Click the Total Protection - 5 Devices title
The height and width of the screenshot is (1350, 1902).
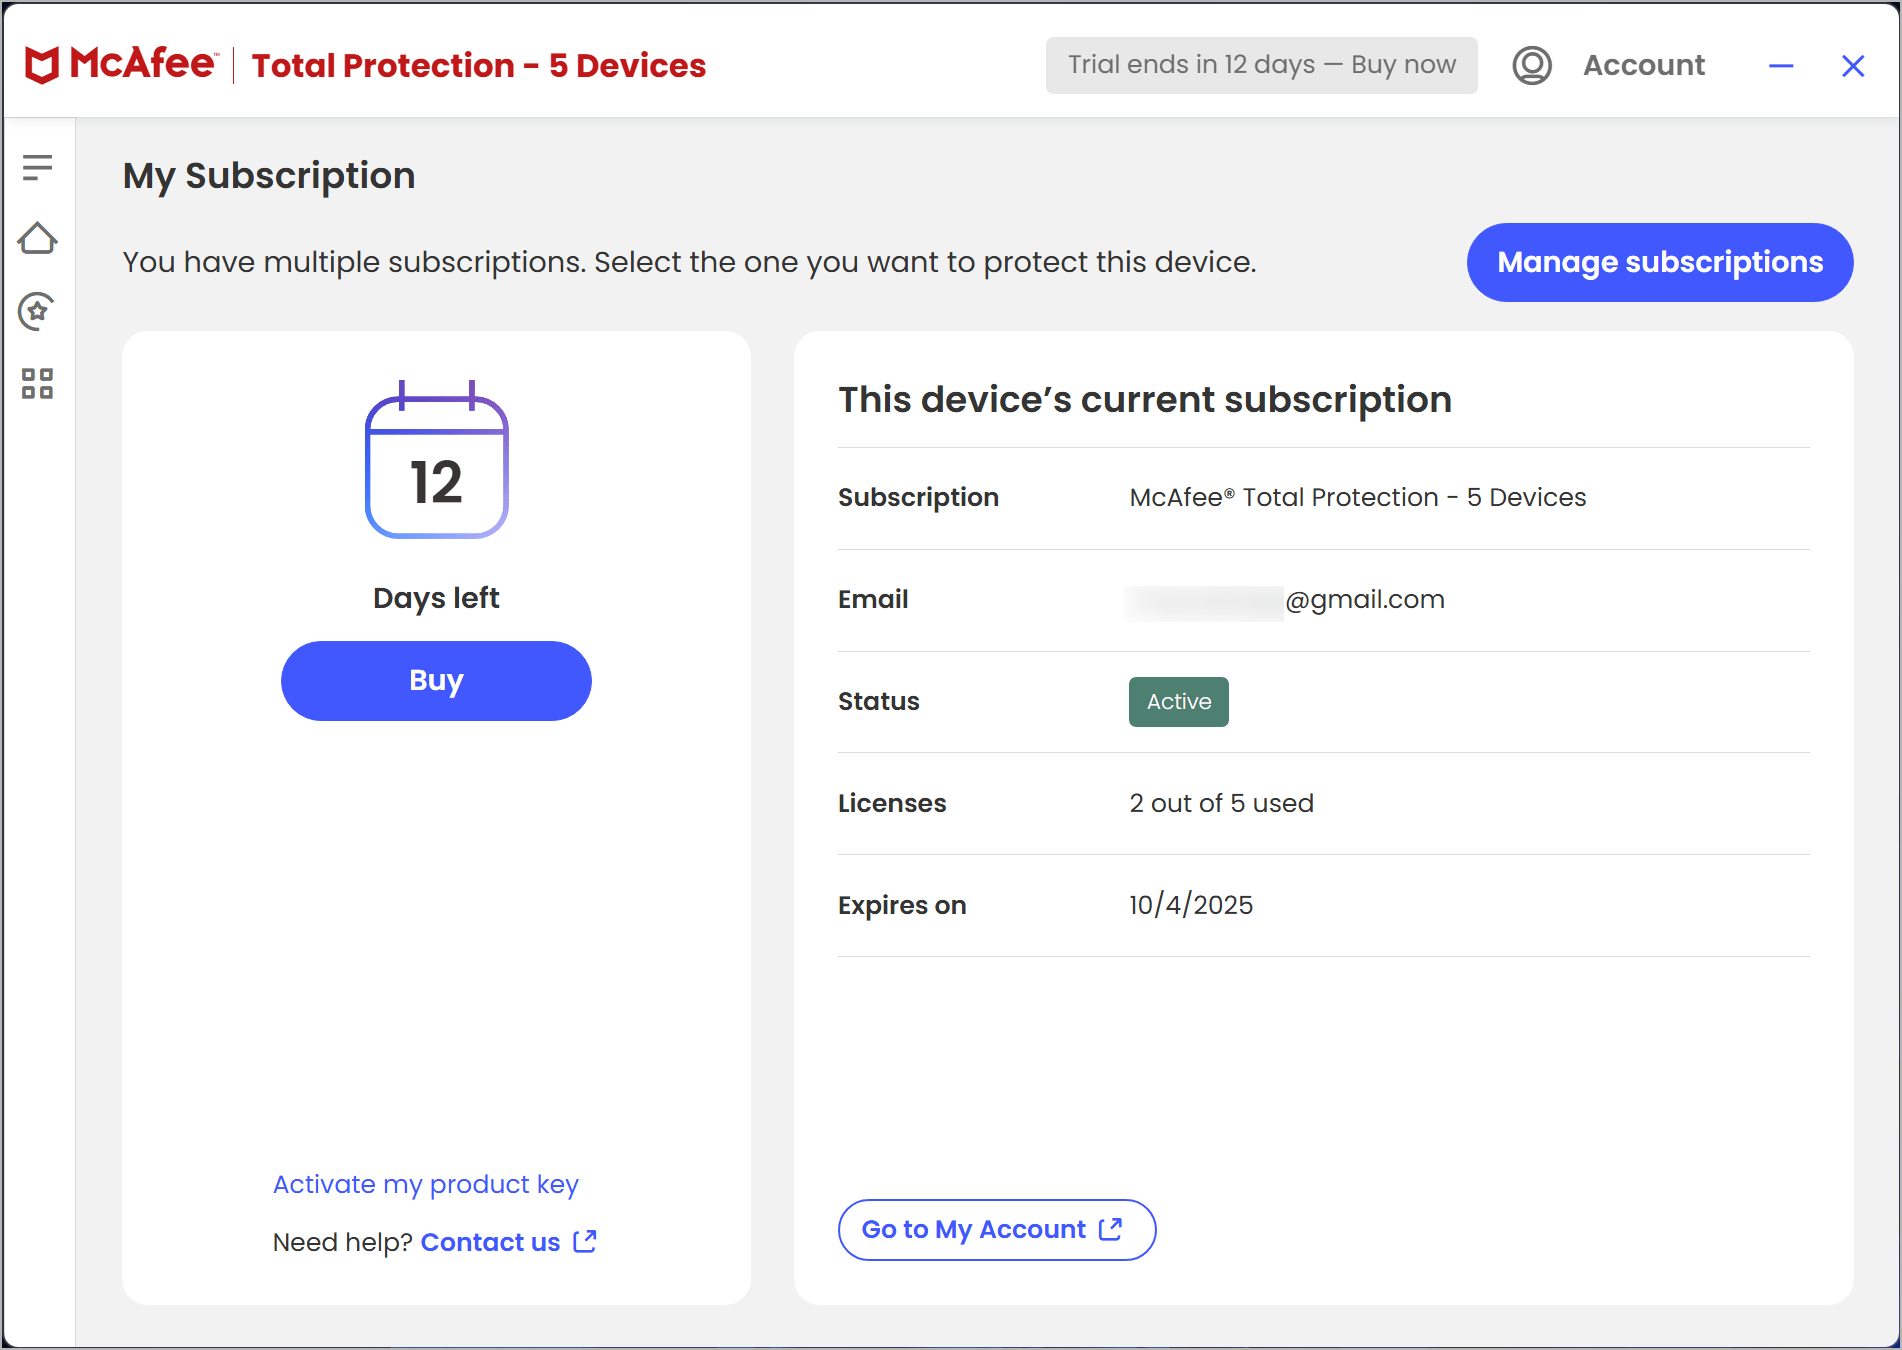(x=477, y=64)
